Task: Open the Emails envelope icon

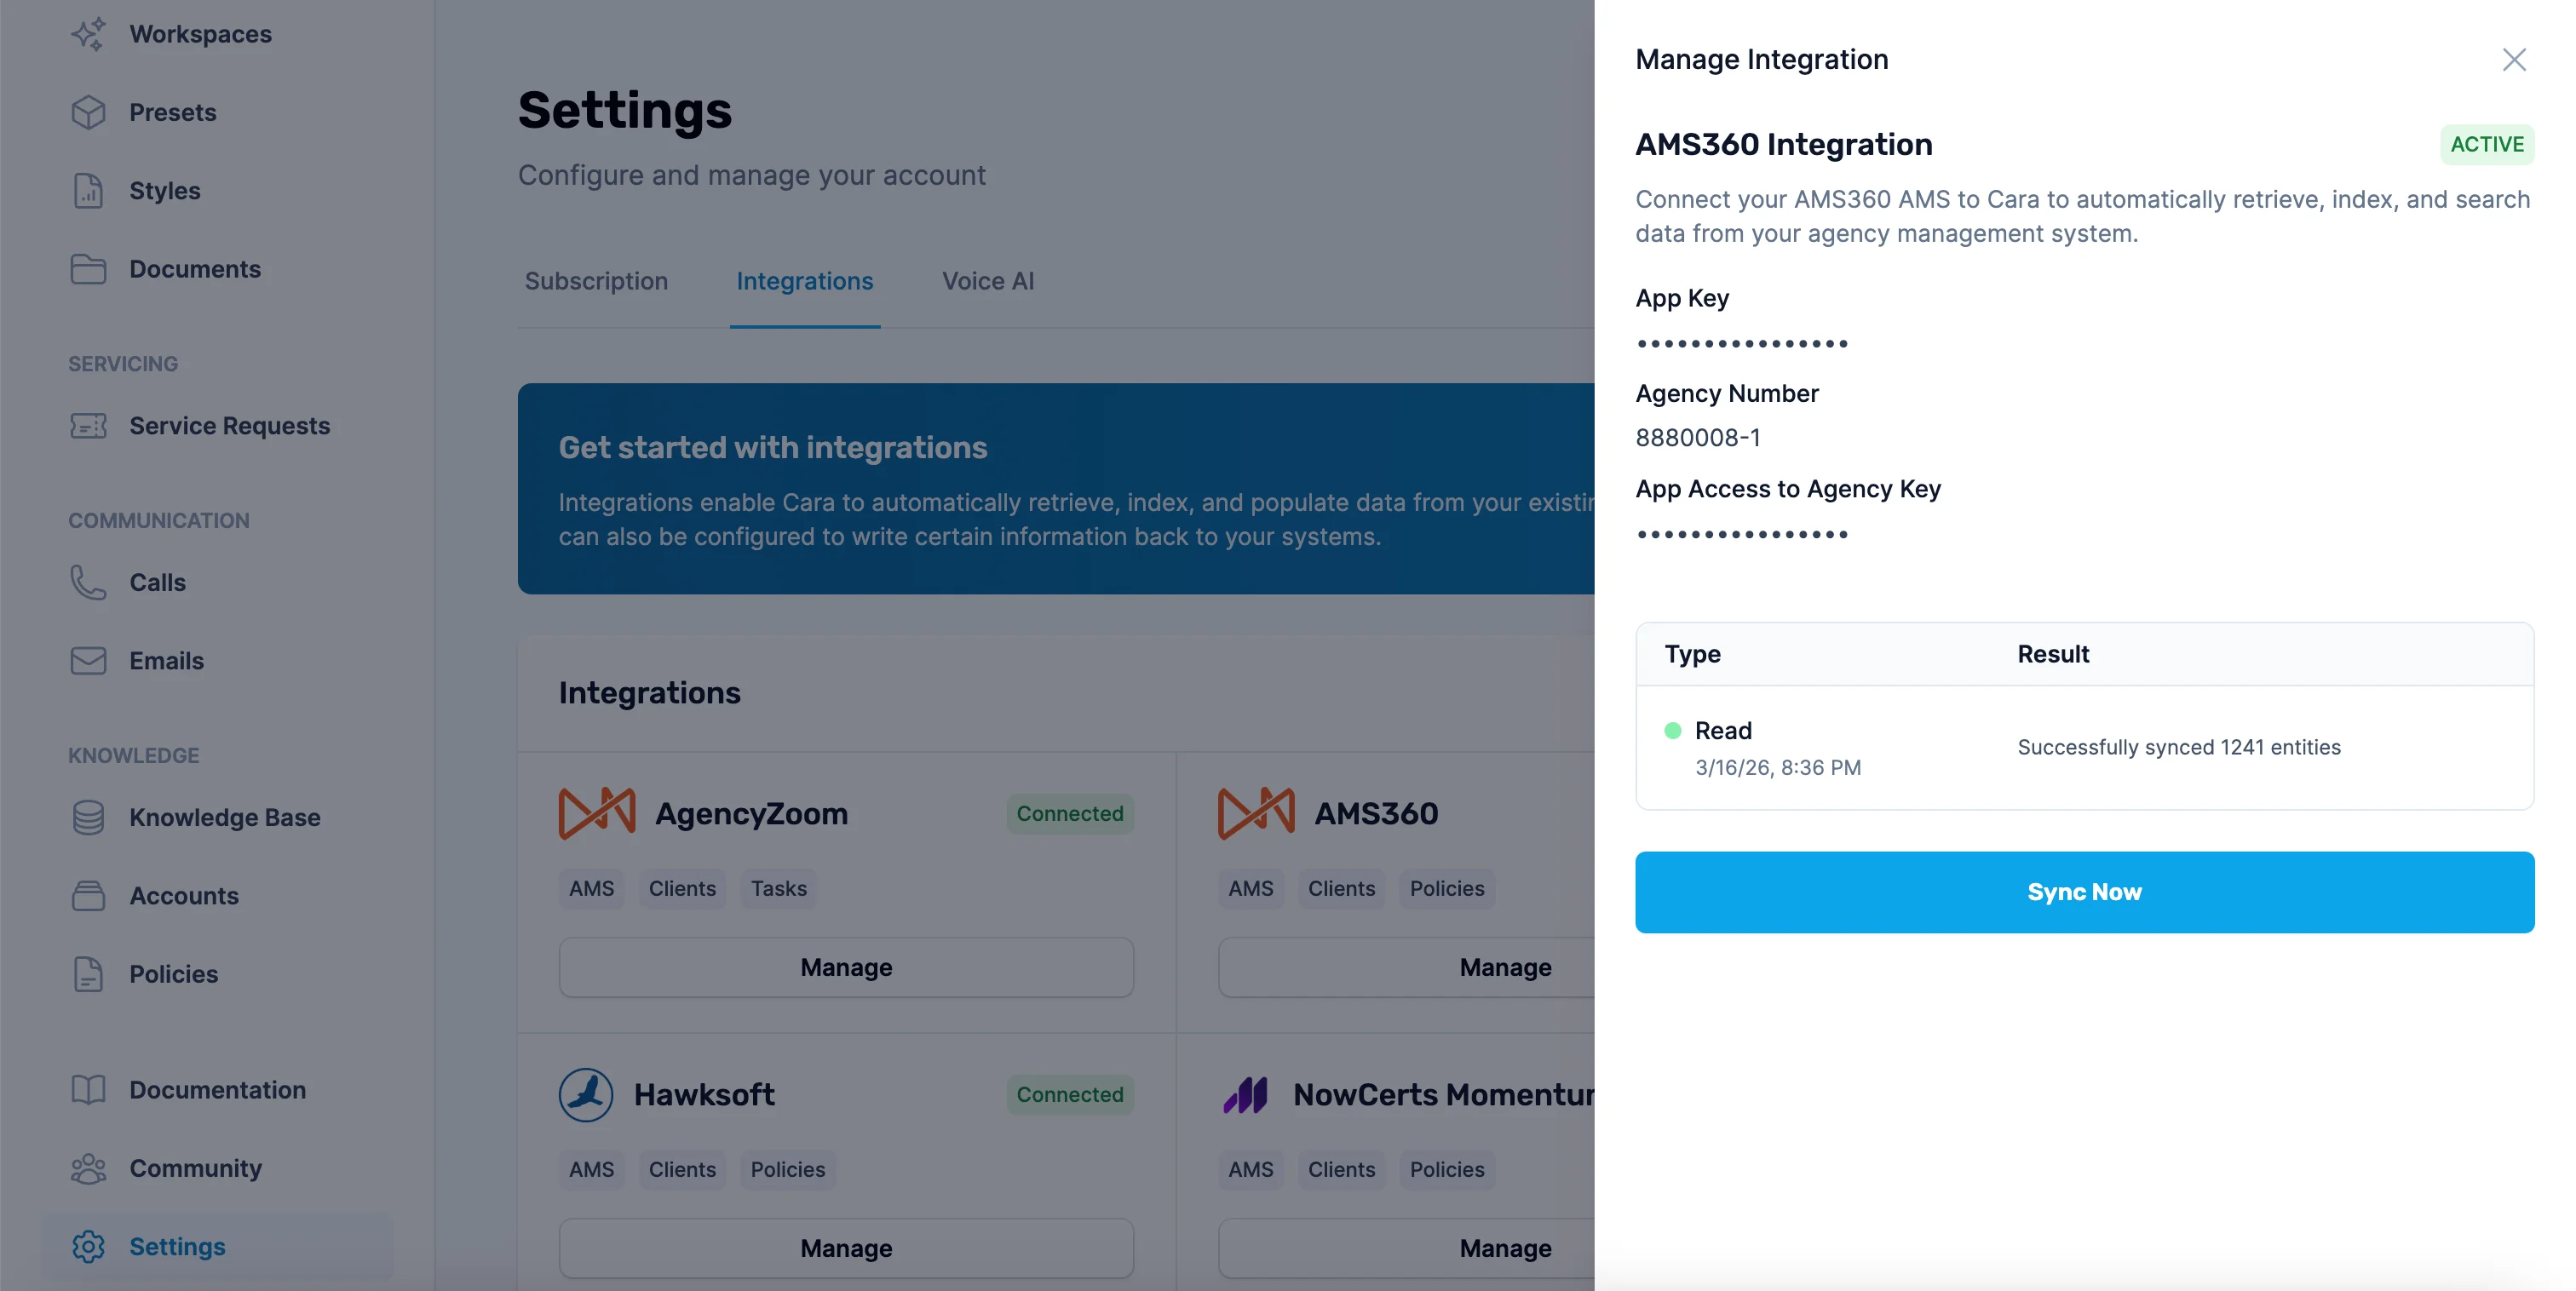Action: click(88, 661)
